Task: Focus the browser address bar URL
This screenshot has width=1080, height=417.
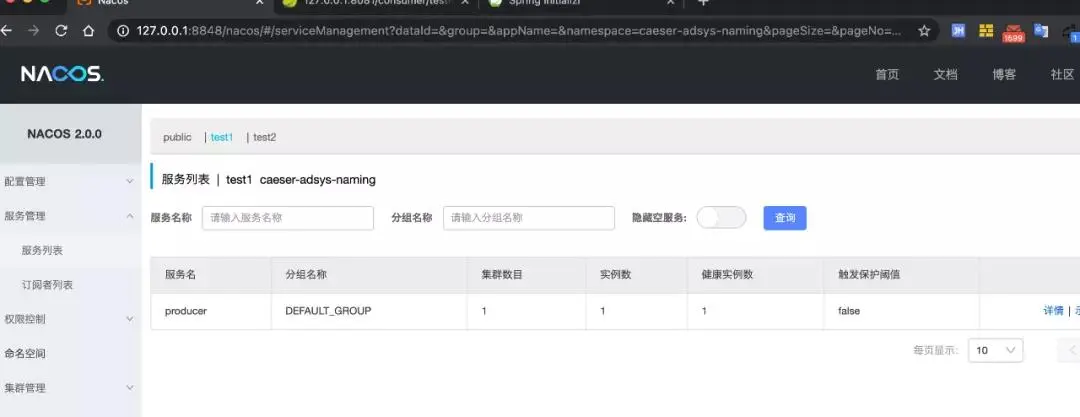Action: point(518,31)
